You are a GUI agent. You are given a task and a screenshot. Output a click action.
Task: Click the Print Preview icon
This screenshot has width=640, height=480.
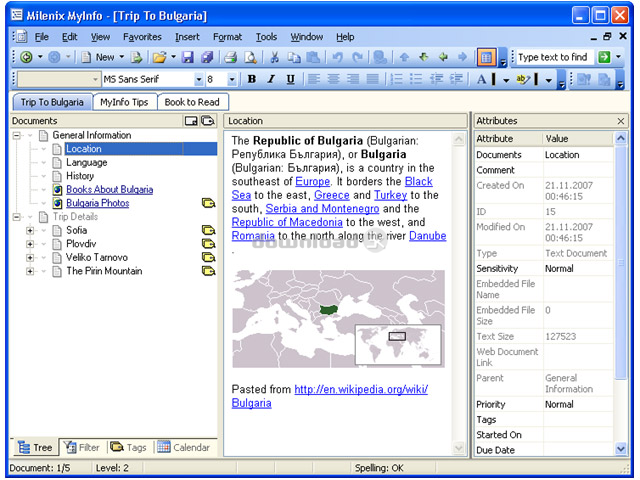[x=250, y=57]
